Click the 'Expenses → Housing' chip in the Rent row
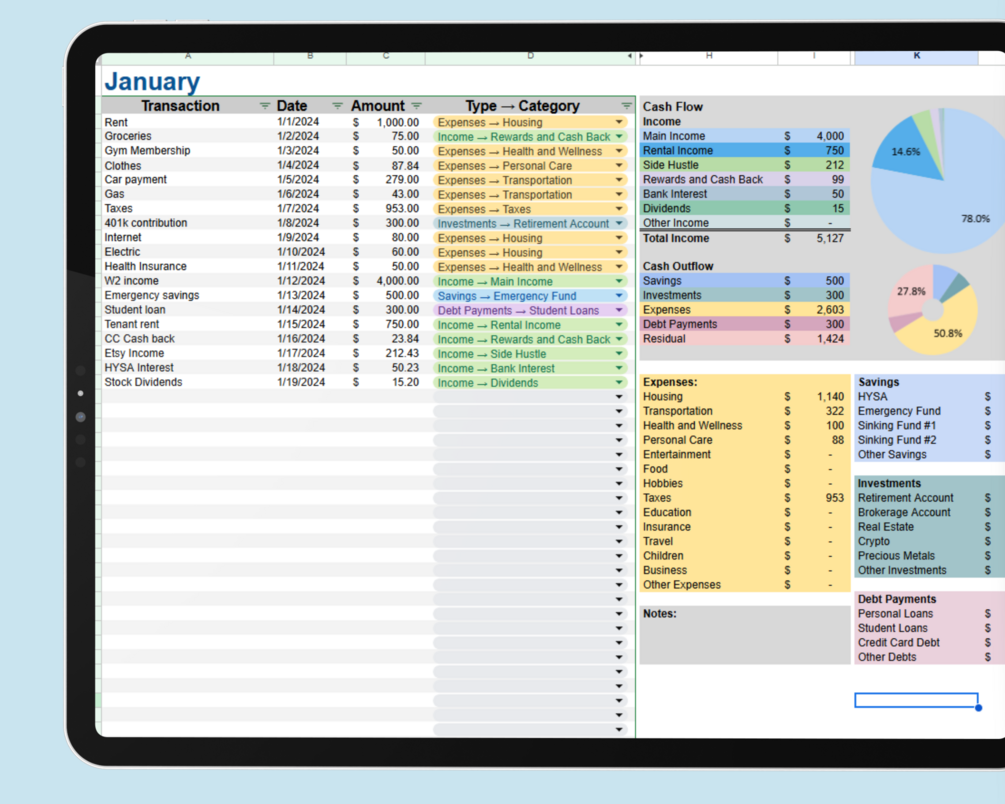This screenshot has width=1005, height=804. [530, 122]
